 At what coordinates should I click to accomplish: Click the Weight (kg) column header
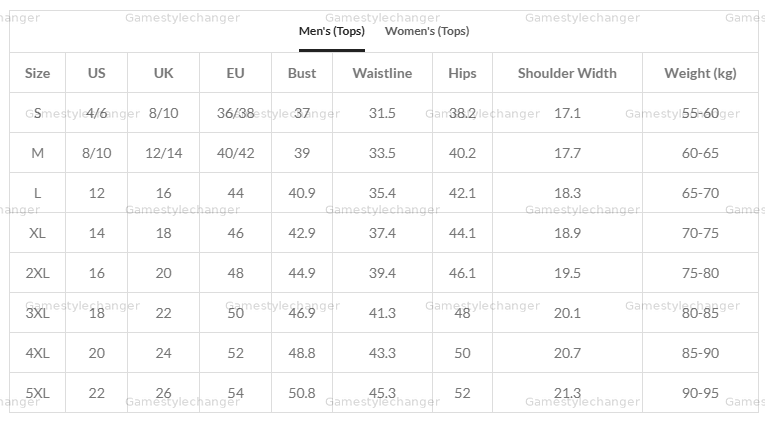[x=700, y=73]
